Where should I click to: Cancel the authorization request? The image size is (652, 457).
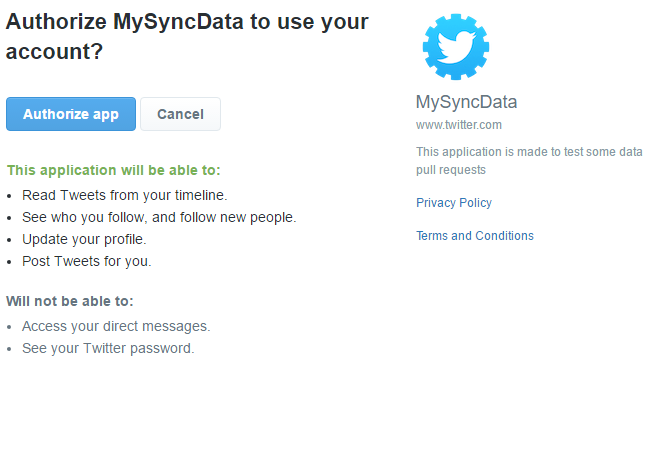[x=180, y=114]
